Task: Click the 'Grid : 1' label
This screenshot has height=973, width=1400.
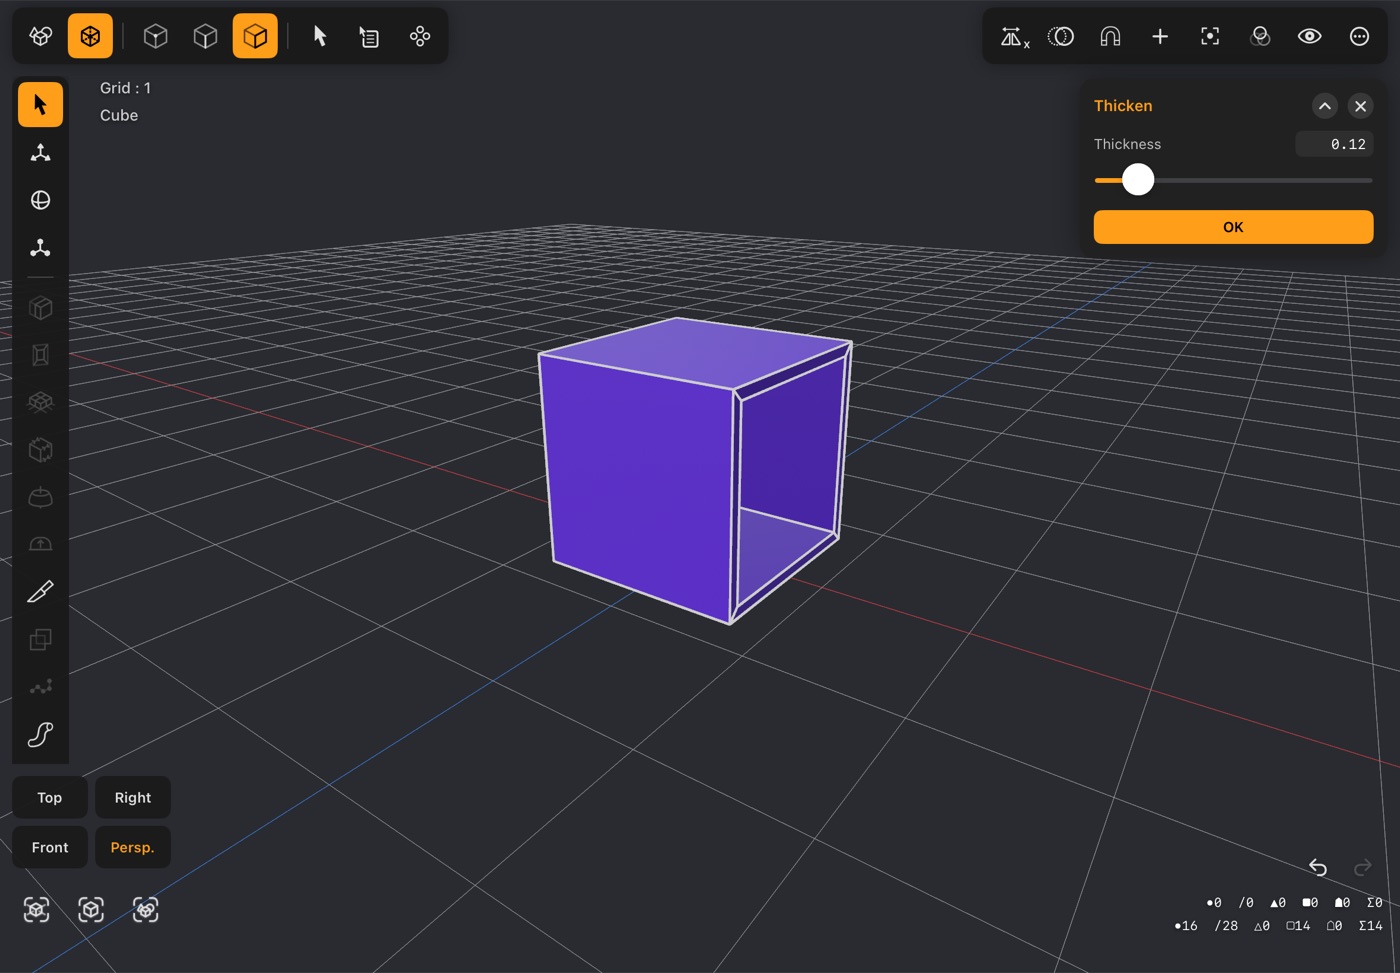Action: [126, 88]
